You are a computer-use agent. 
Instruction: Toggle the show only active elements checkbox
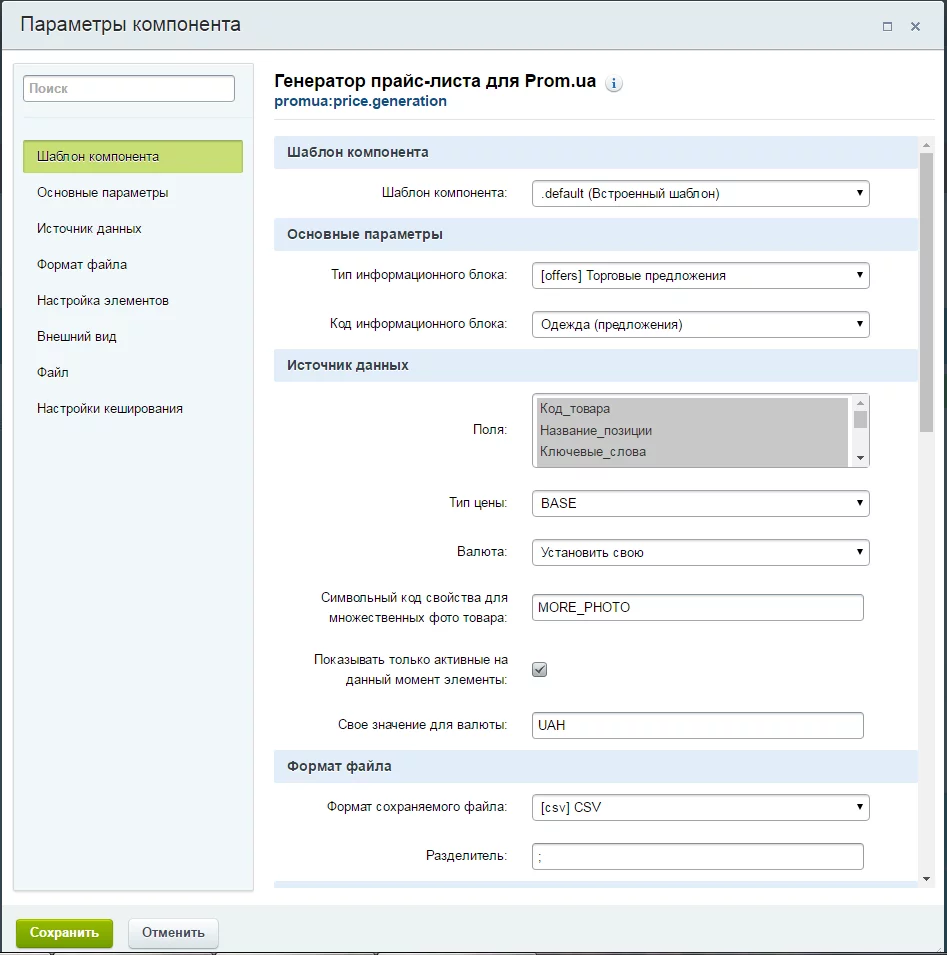[539, 670]
